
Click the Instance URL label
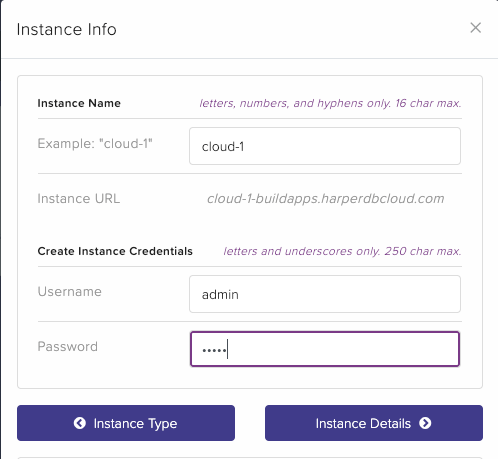(79, 199)
